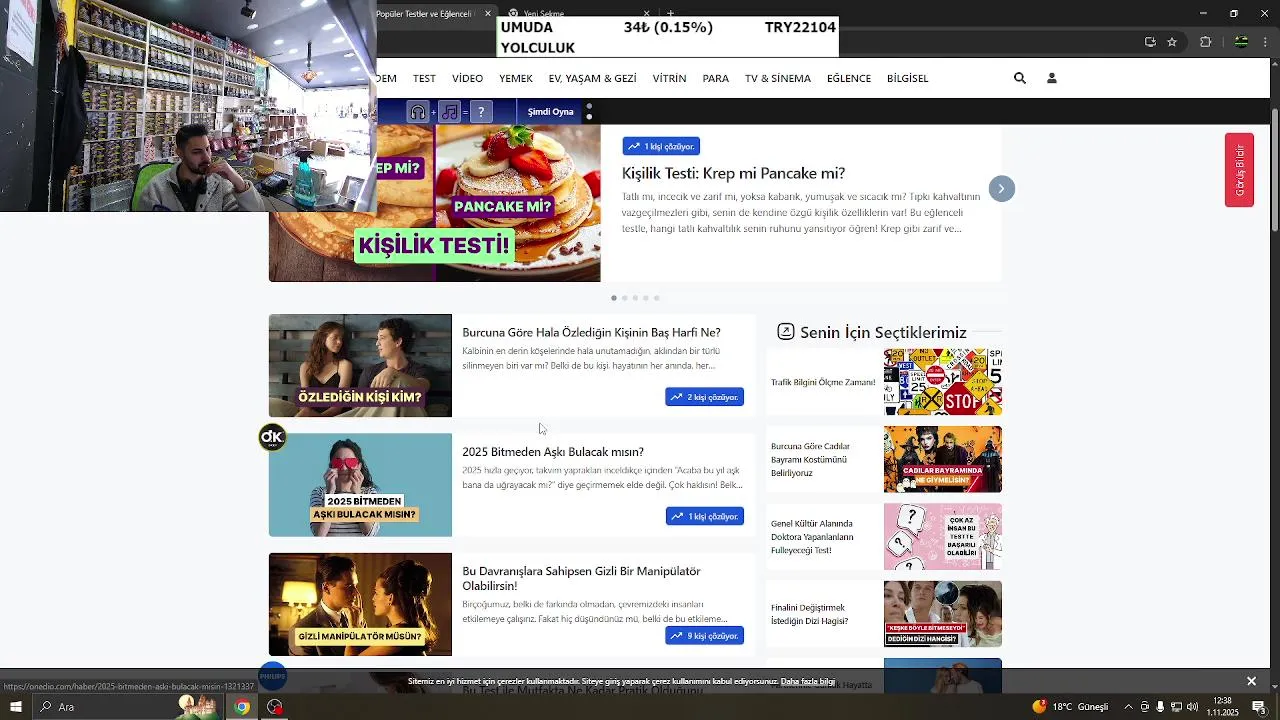The width and height of the screenshot is (1280, 720).
Task: Click the Cadılar Bayramında costume thumbnail
Action: tap(942, 459)
